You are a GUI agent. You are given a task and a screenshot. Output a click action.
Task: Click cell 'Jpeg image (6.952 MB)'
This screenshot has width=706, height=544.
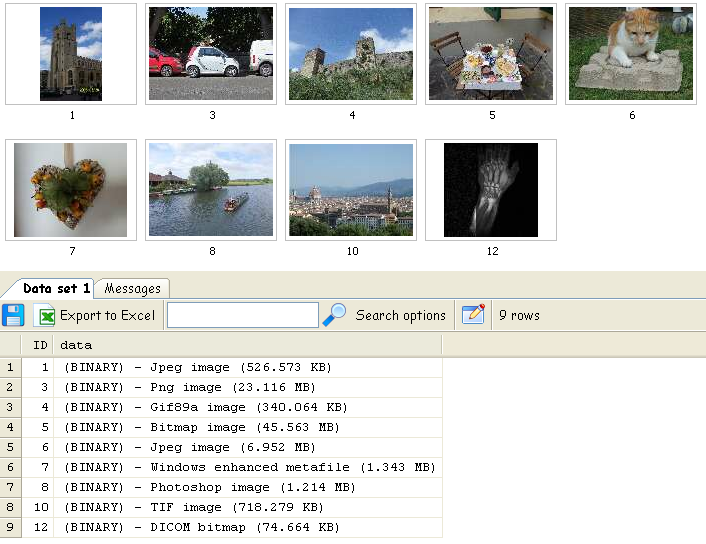248,447
